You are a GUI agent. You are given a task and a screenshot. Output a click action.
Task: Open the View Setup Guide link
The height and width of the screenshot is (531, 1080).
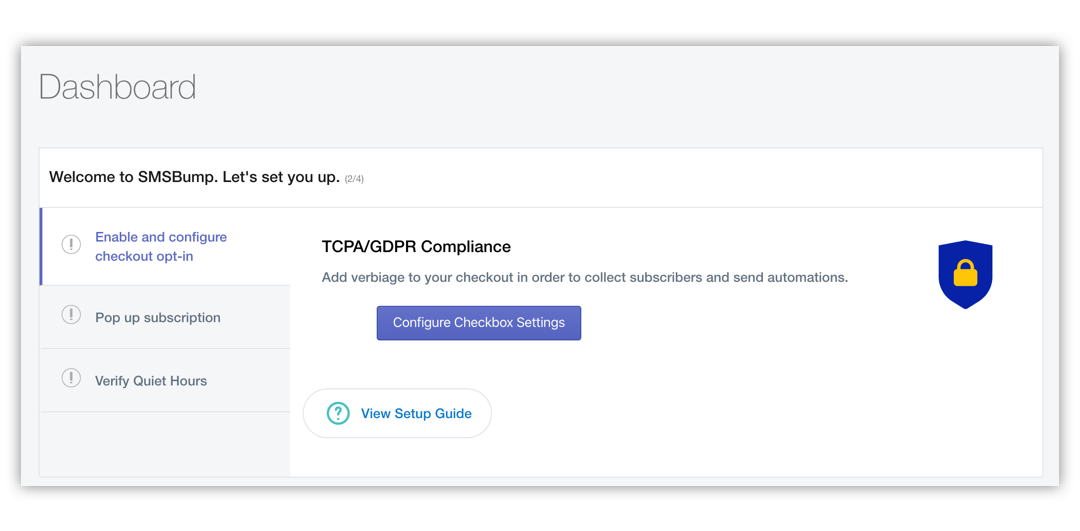tap(416, 414)
